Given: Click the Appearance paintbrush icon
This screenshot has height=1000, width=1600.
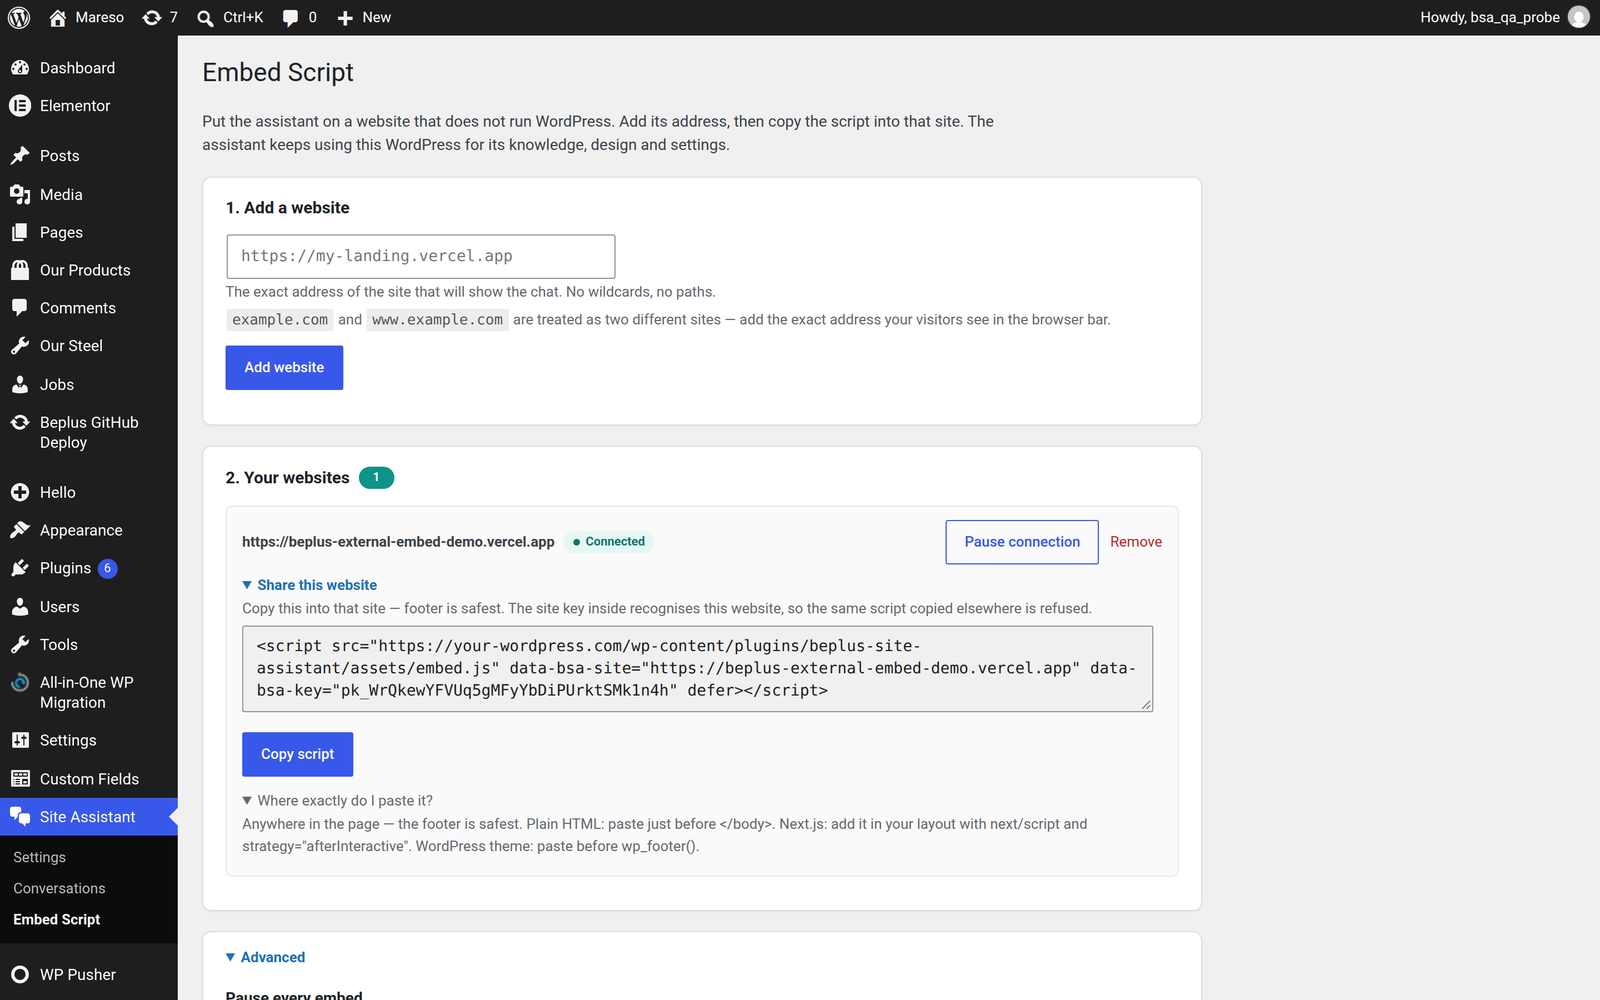Looking at the screenshot, I should (20, 531).
